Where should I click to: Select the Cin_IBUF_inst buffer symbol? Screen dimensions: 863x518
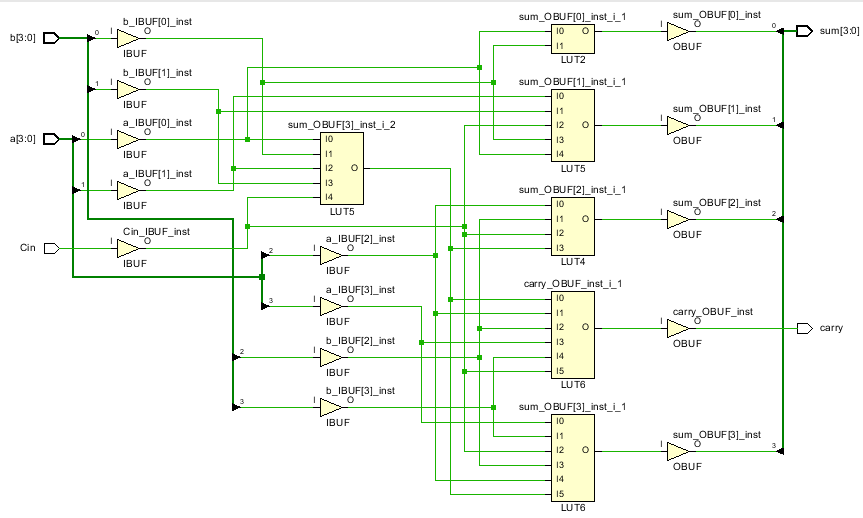click(x=128, y=248)
